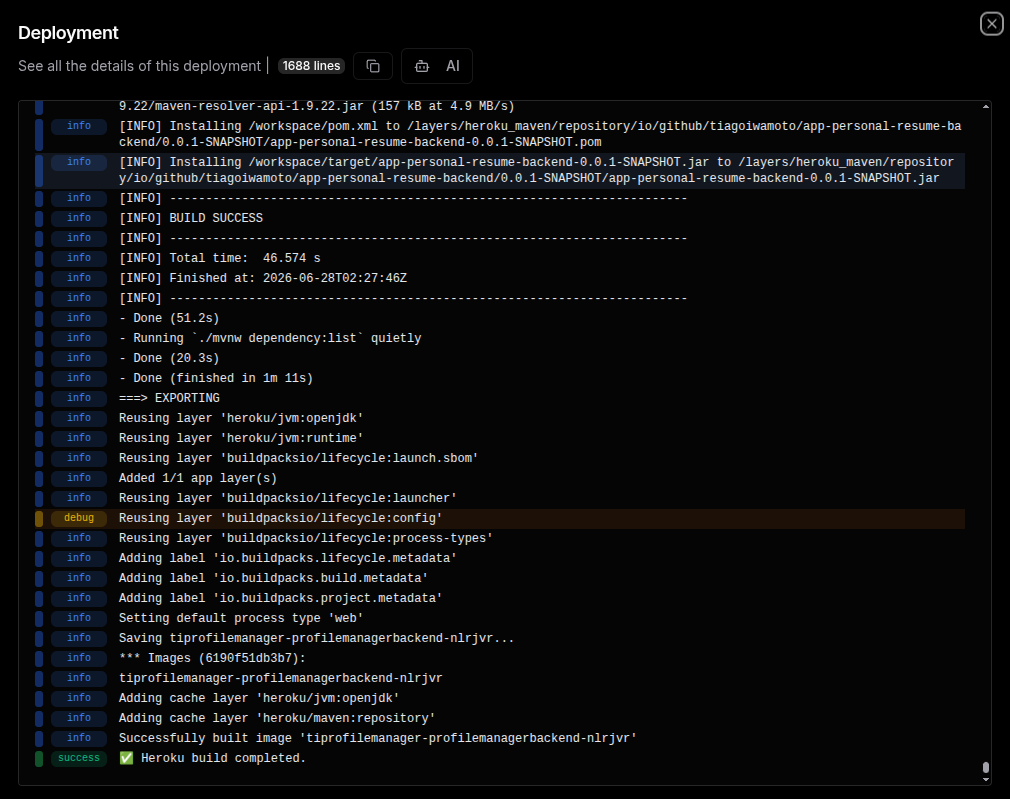Click the log scrollbar down arrow
The width and height of the screenshot is (1010, 799).
coord(986,780)
